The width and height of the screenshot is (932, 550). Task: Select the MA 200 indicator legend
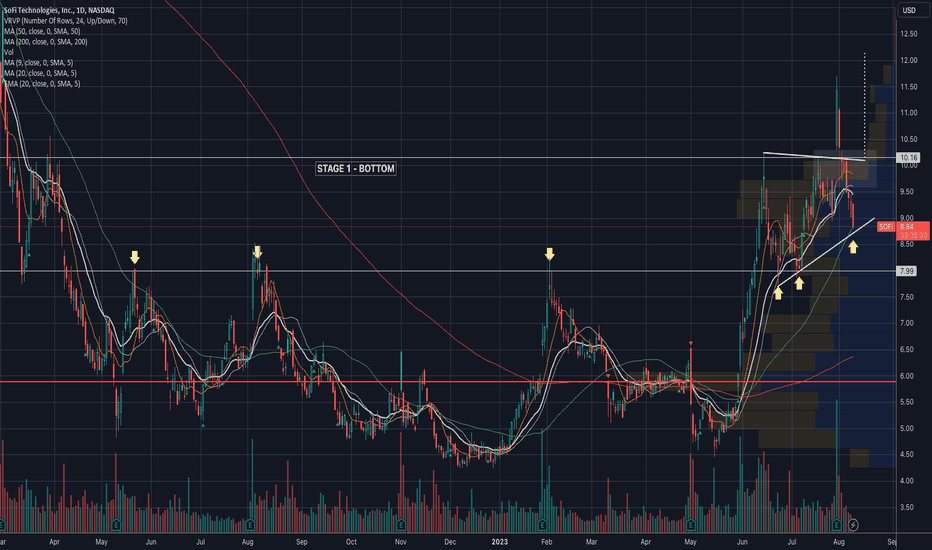pyautogui.click(x=46, y=42)
